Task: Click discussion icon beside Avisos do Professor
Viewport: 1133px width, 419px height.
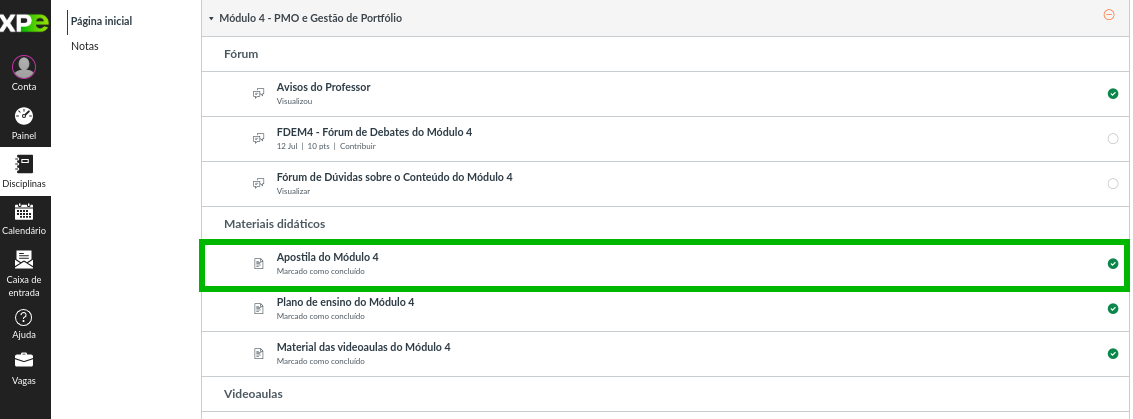Action: coord(258,93)
